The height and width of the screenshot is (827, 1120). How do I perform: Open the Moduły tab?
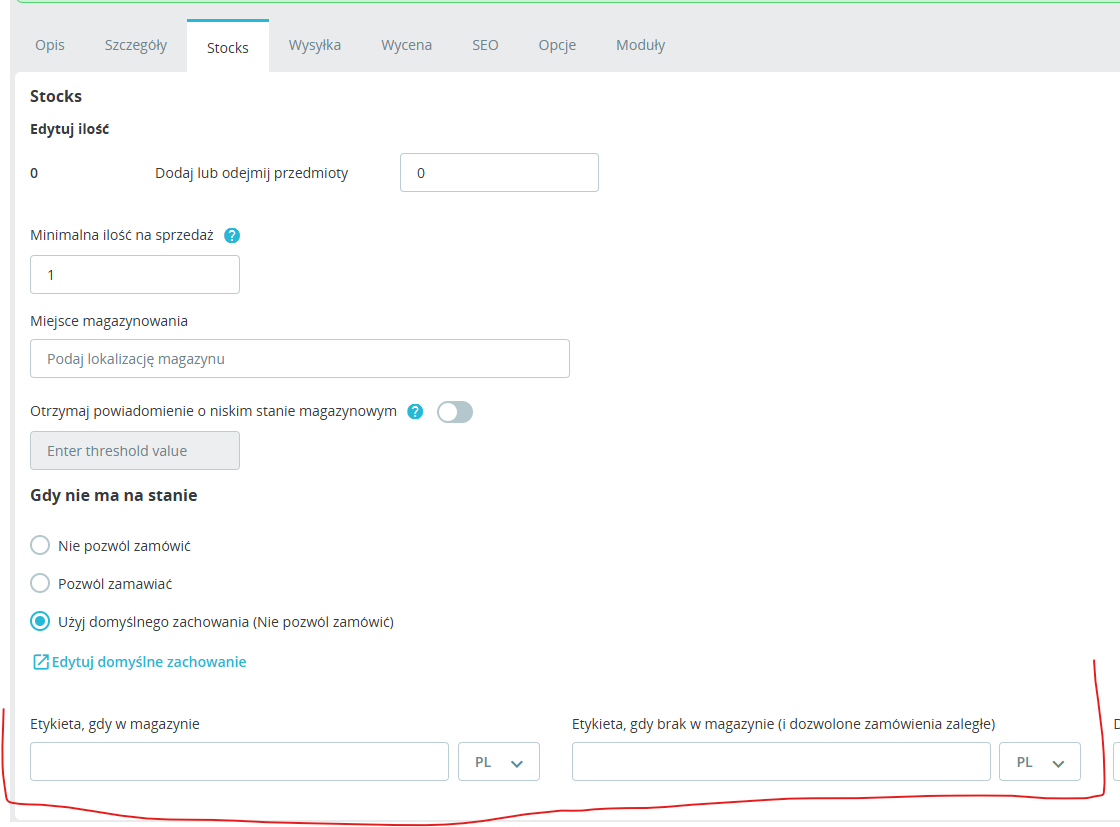[641, 45]
